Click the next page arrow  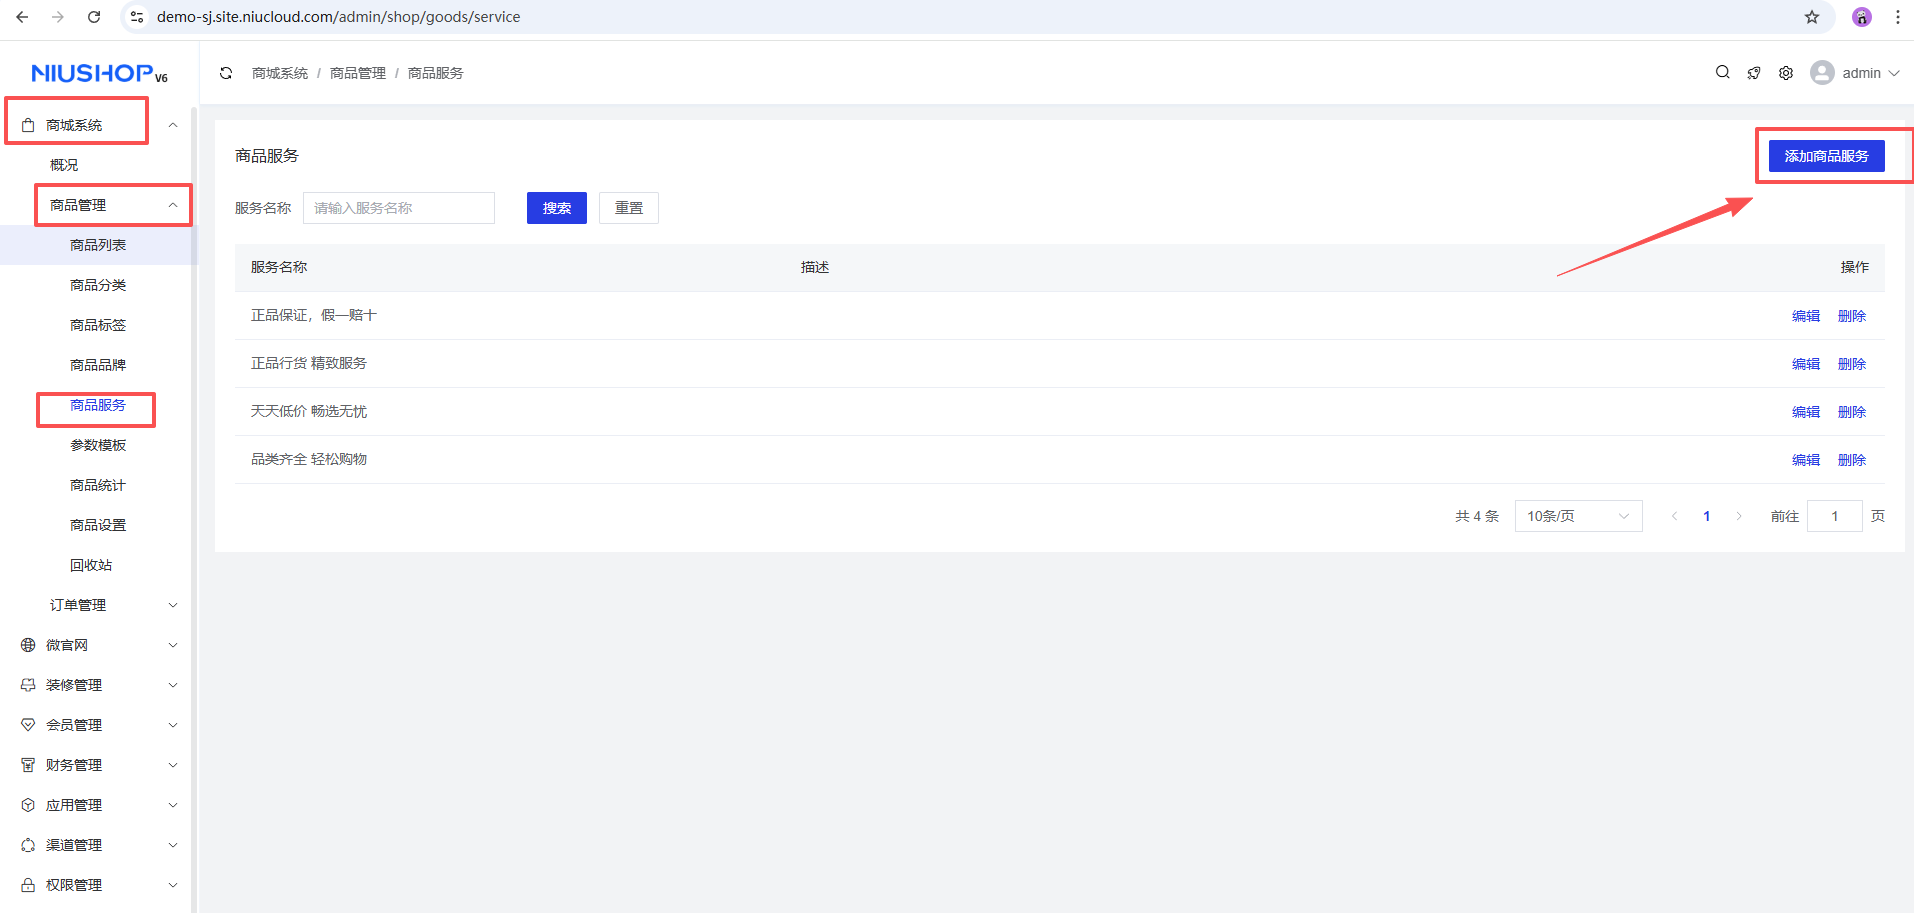pos(1739,516)
